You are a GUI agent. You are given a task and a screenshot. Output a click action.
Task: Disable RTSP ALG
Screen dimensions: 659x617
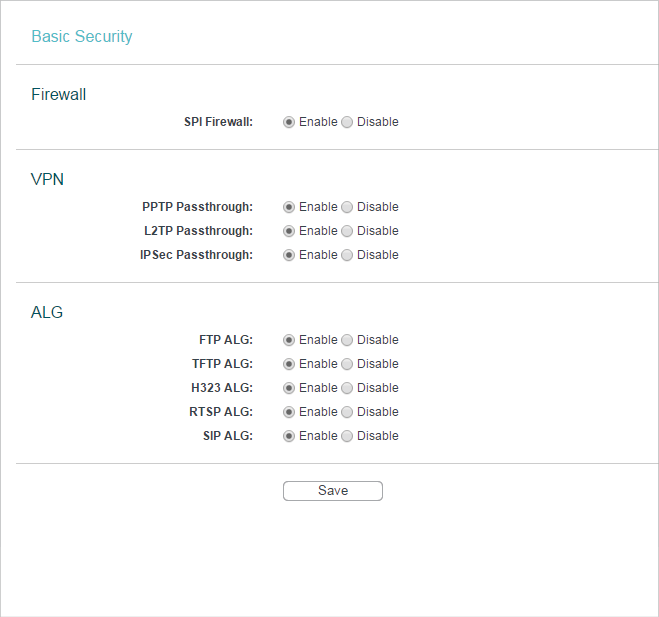click(347, 412)
